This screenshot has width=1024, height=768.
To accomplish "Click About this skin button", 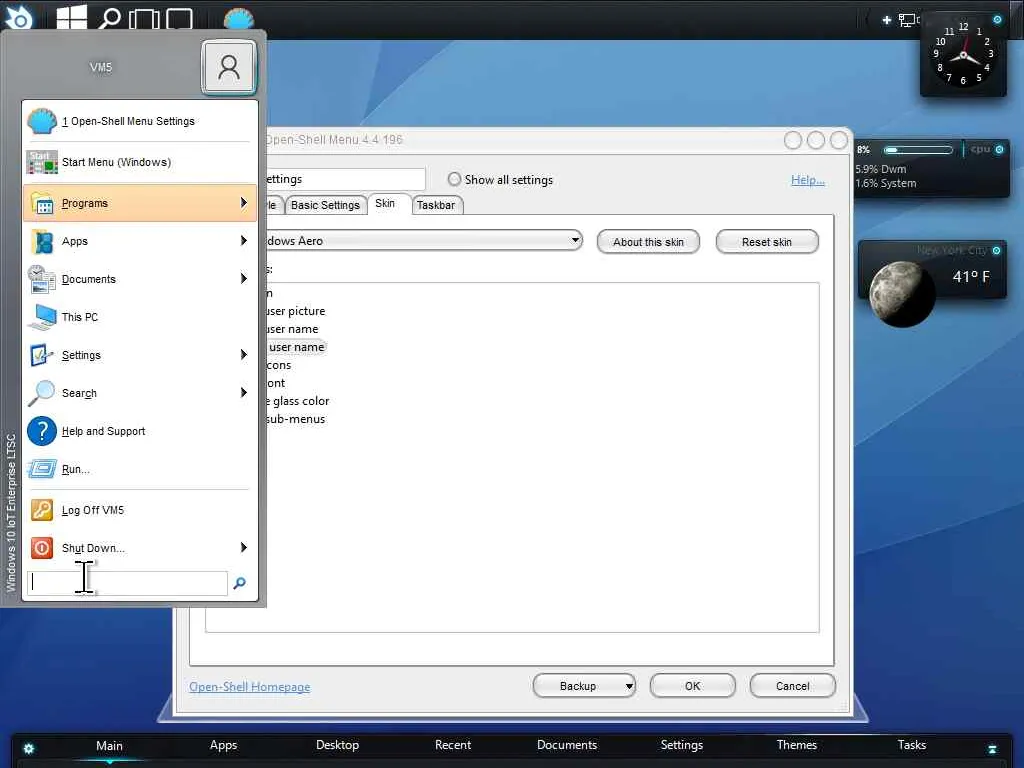I will 648,242.
